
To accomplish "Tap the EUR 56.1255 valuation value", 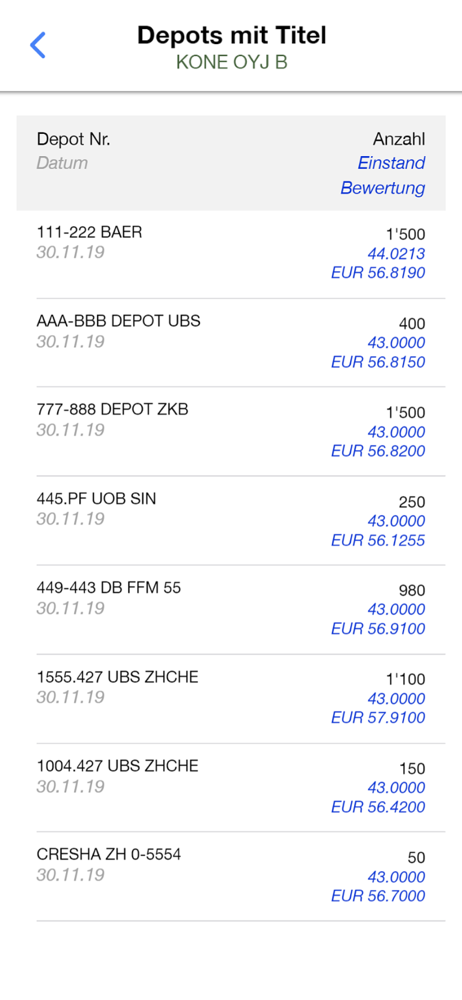I will coord(378,541).
